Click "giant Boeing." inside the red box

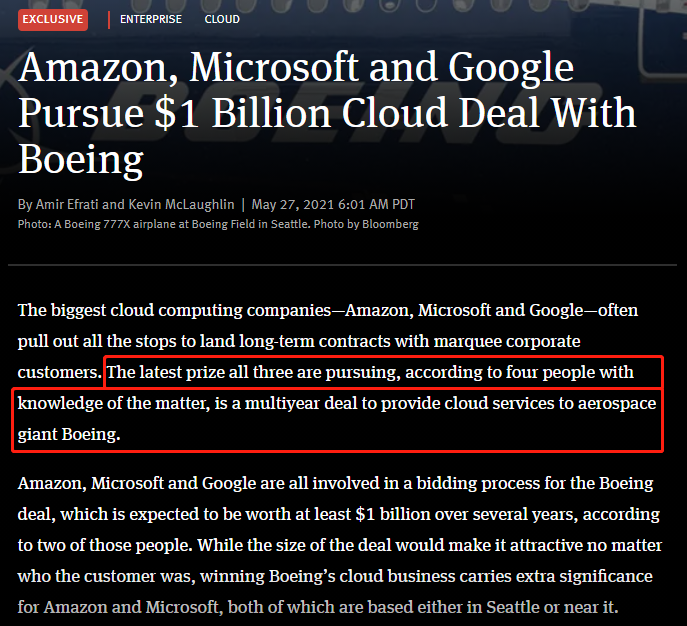click(x=69, y=435)
